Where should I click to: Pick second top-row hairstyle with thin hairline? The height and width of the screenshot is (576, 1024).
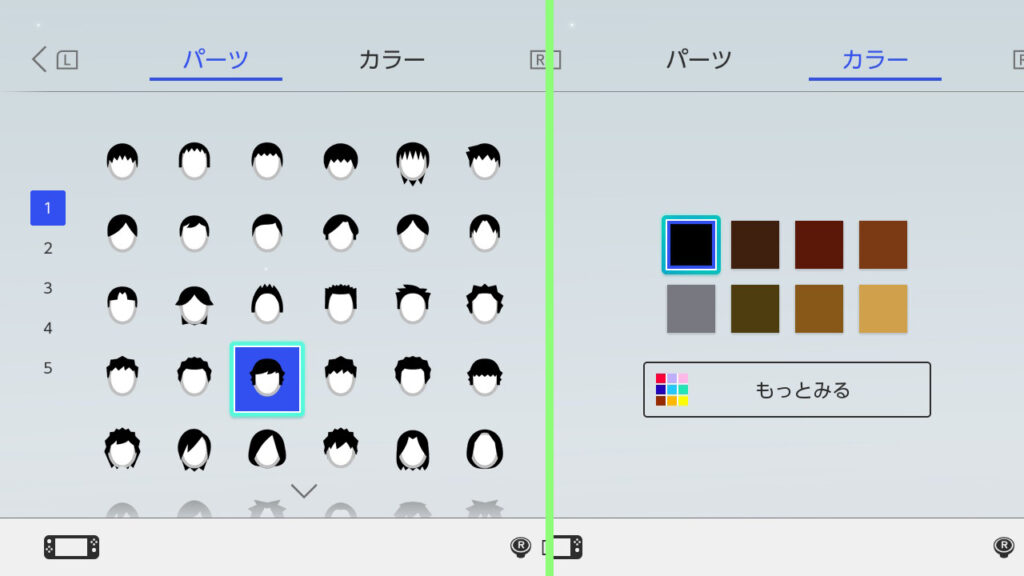point(194,161)
